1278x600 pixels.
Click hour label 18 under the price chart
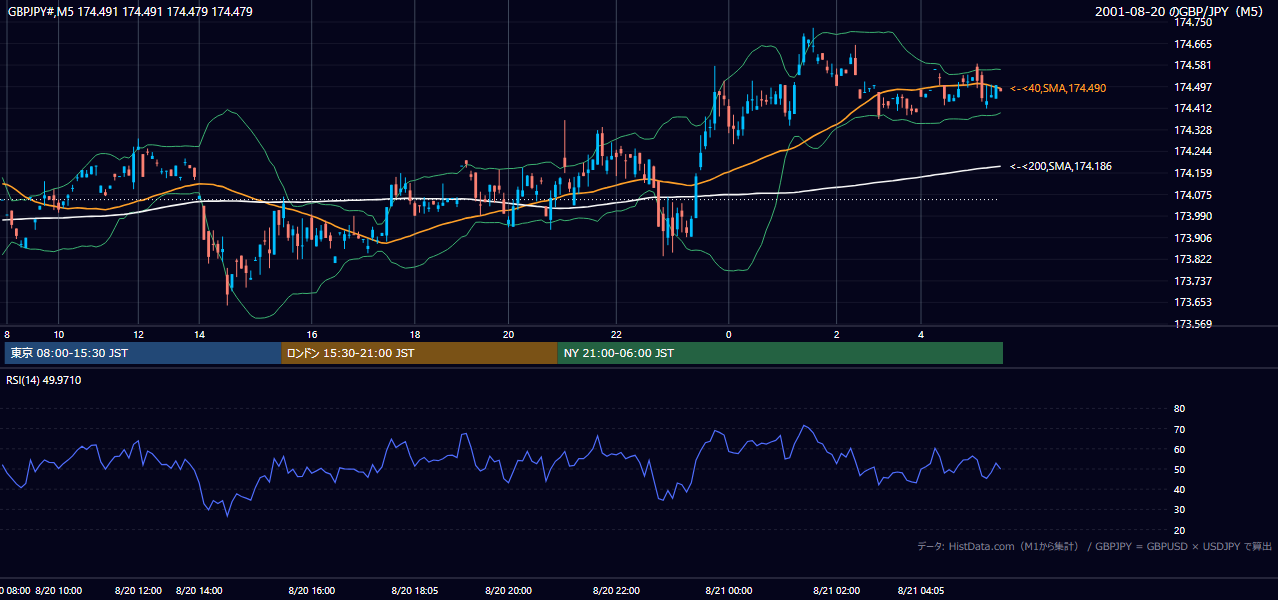point(414,334)
